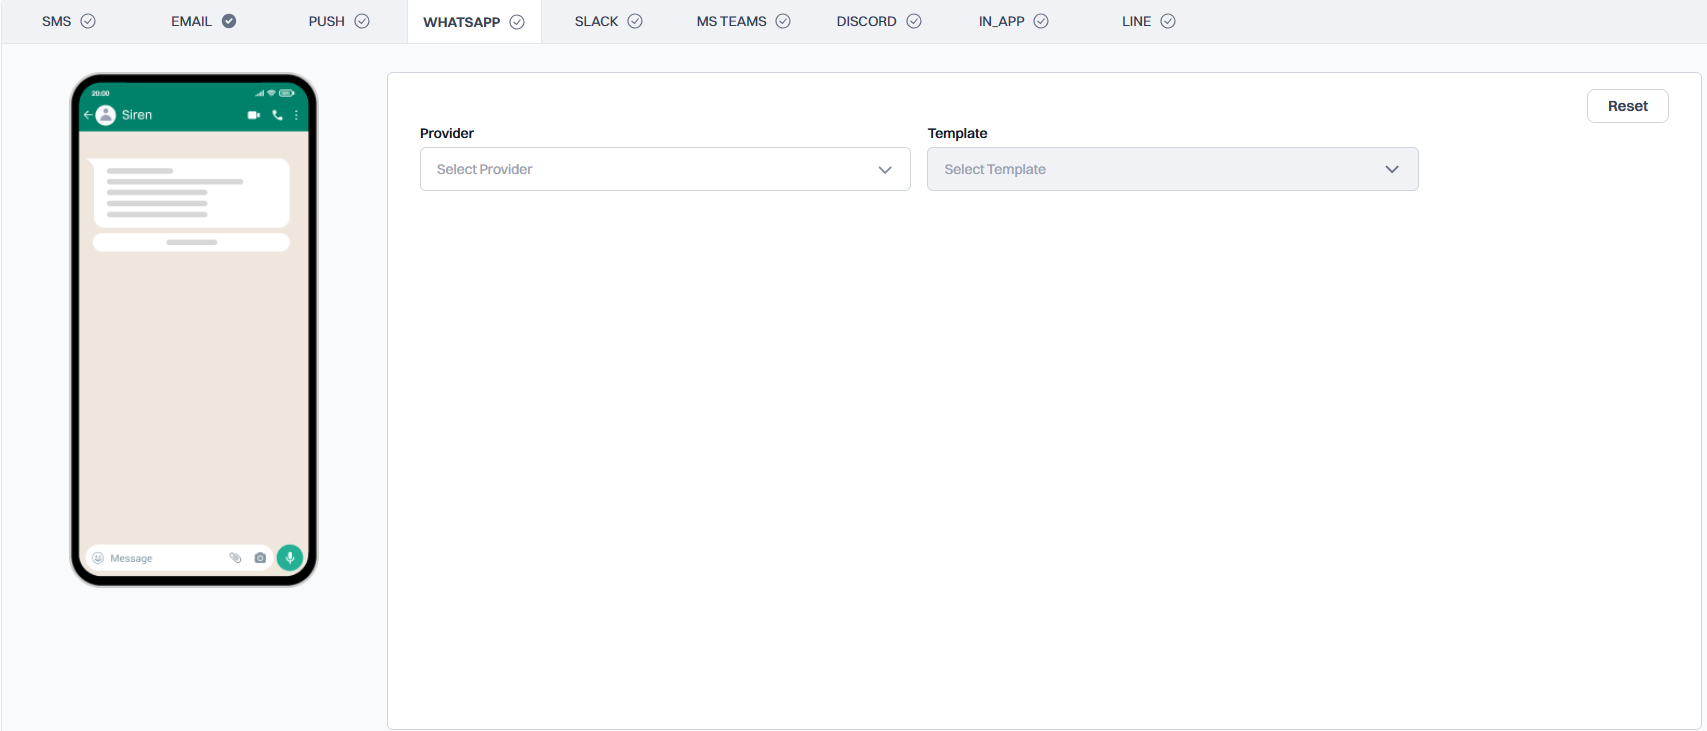Click the attachment paperclip icon

[x=235, y=558]
